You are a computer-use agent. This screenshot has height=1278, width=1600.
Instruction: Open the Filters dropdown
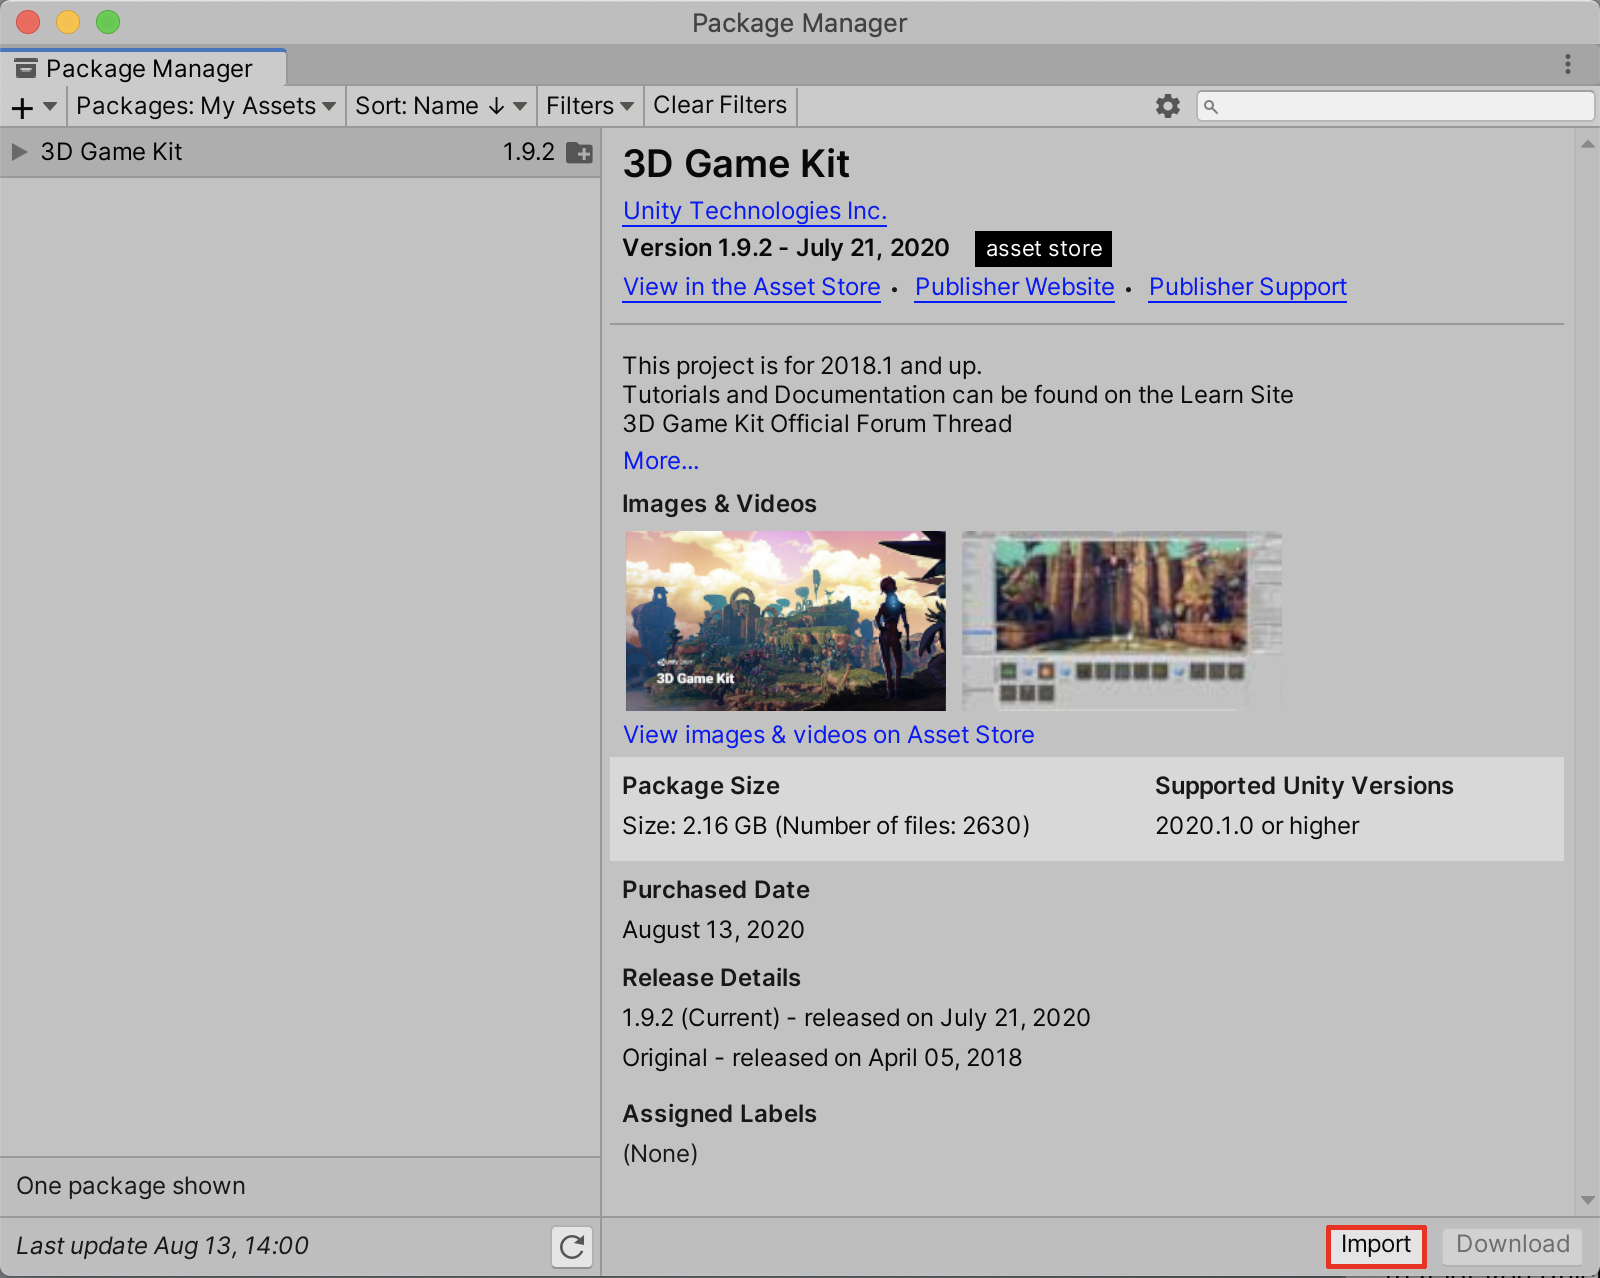coord(589,106)
